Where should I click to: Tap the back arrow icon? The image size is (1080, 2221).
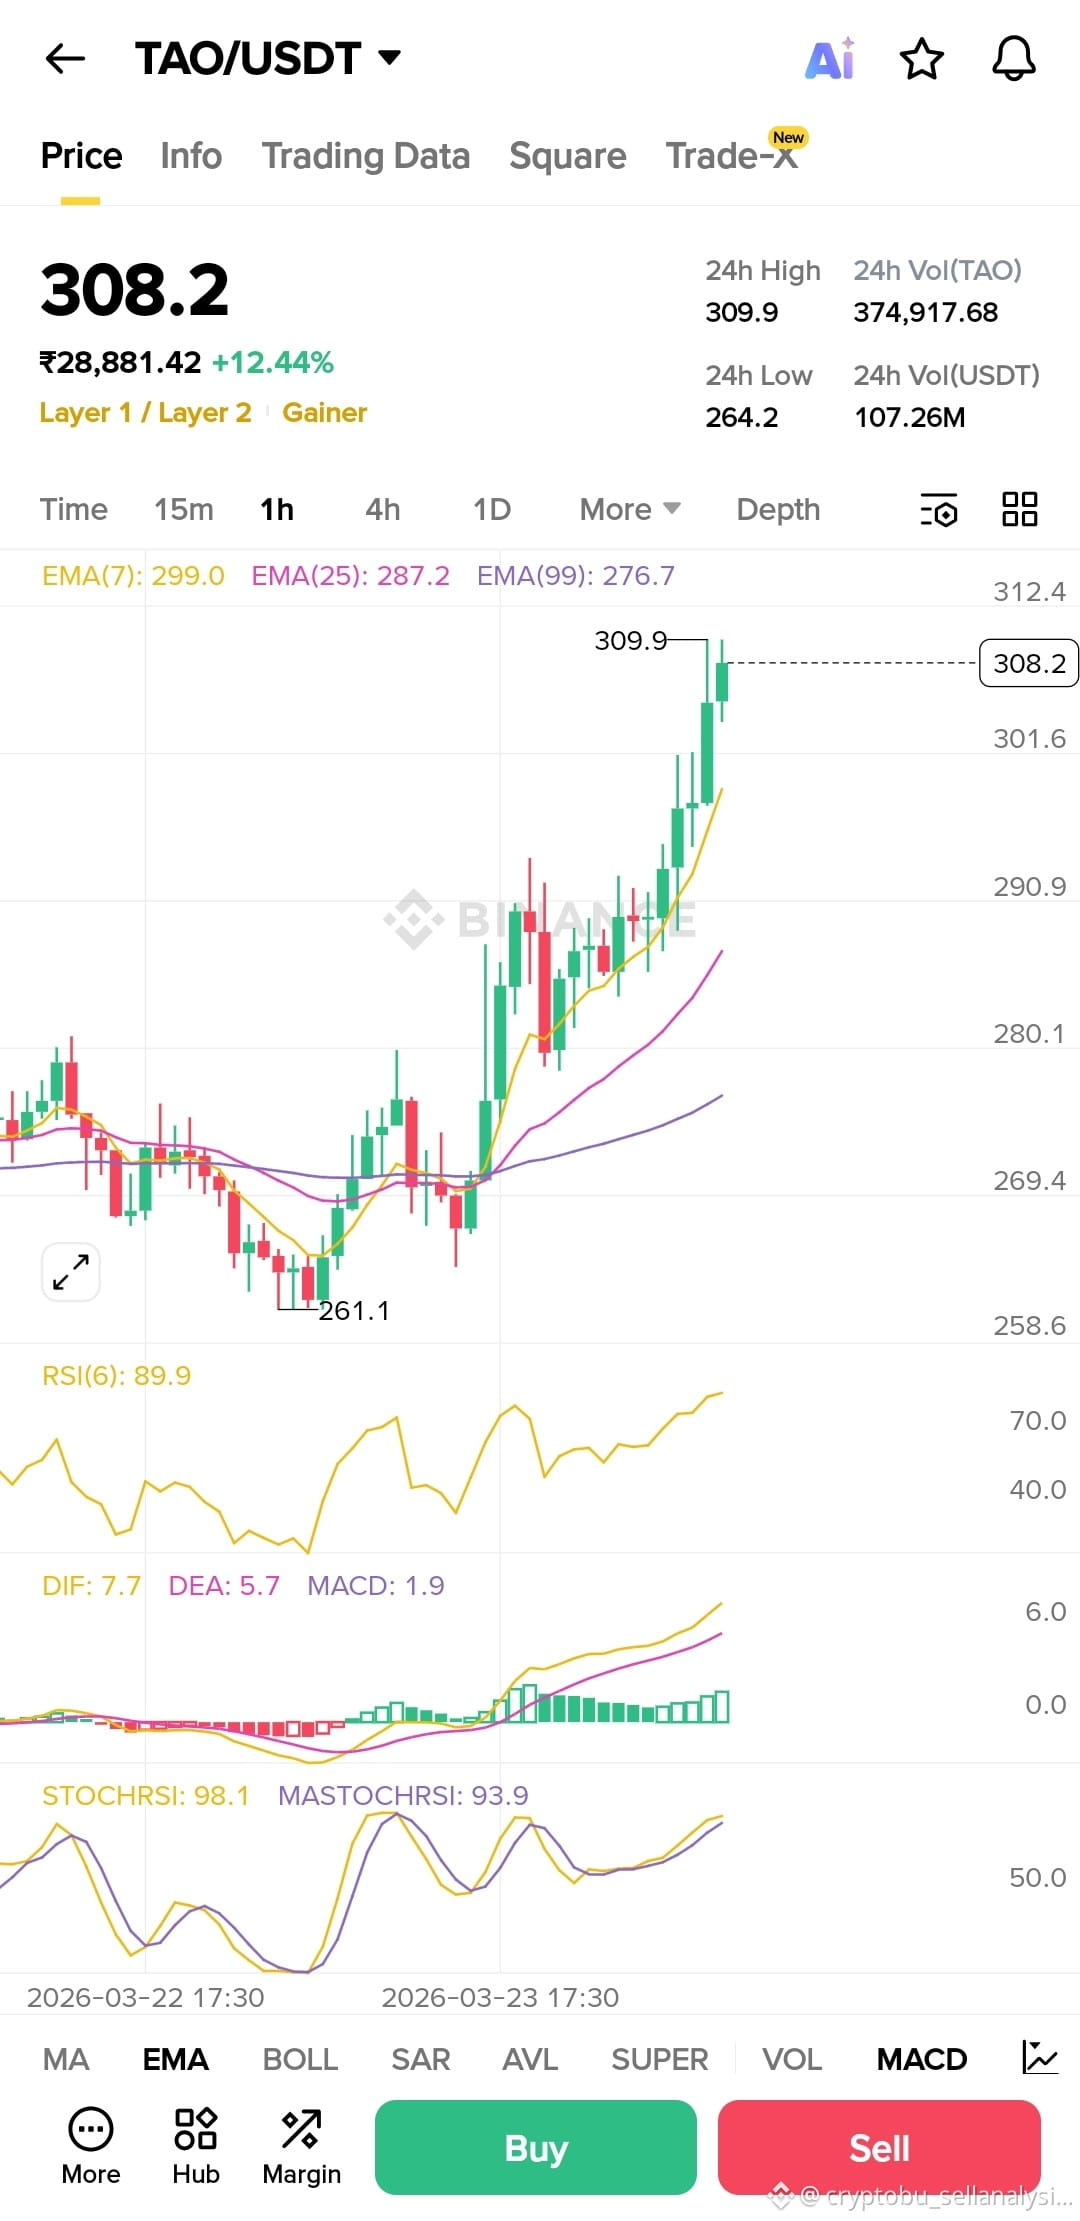[x=66, y=59]
